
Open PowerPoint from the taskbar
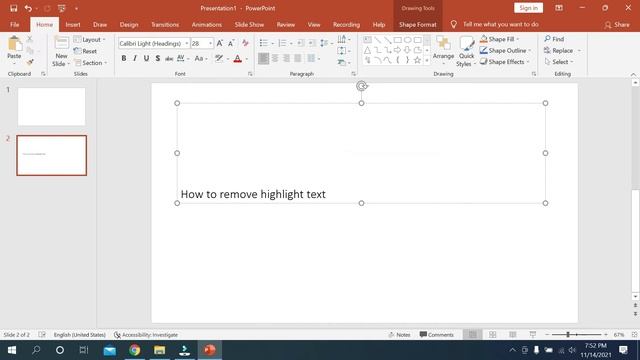[210, 350]
